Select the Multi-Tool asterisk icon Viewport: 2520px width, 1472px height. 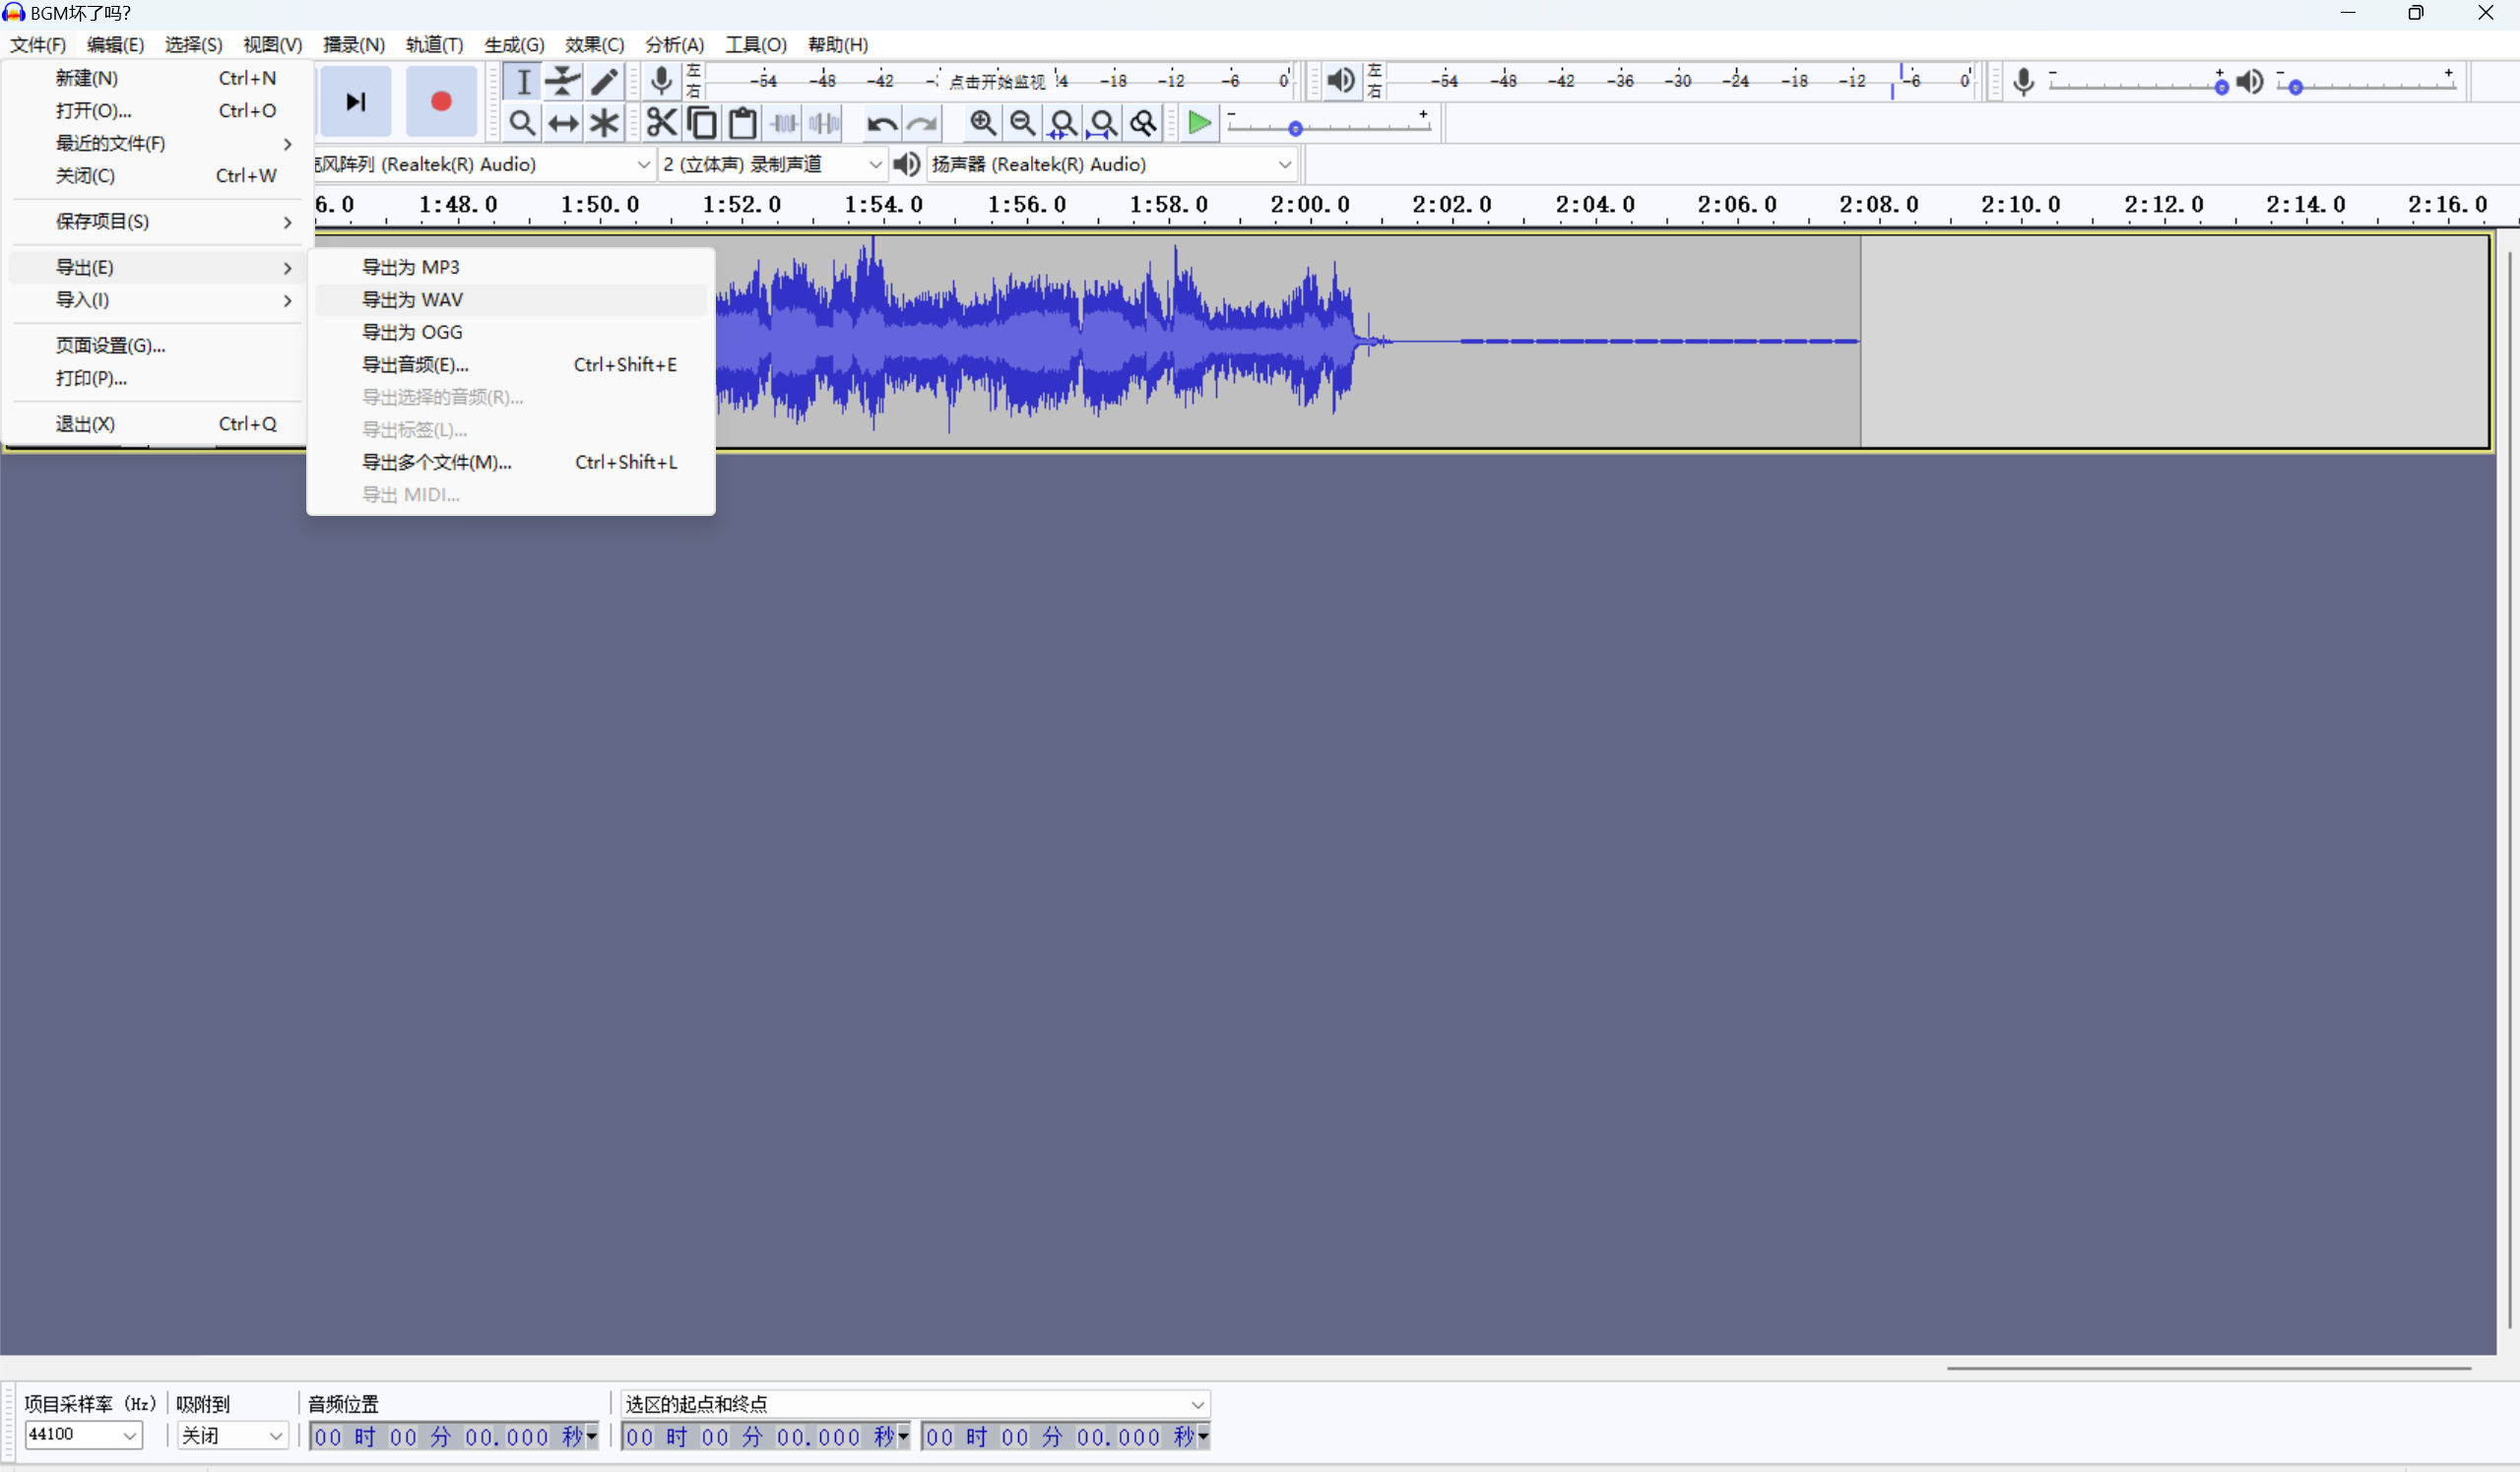click(604, 123)
